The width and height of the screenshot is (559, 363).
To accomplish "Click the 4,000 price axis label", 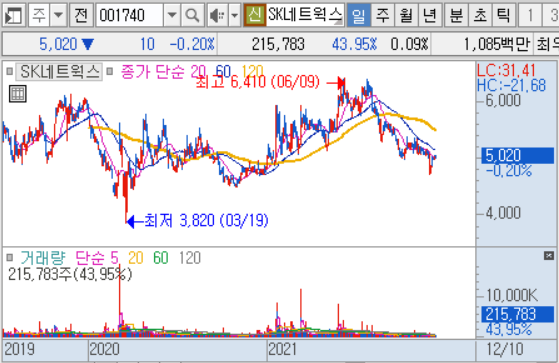I will (503, 213).
